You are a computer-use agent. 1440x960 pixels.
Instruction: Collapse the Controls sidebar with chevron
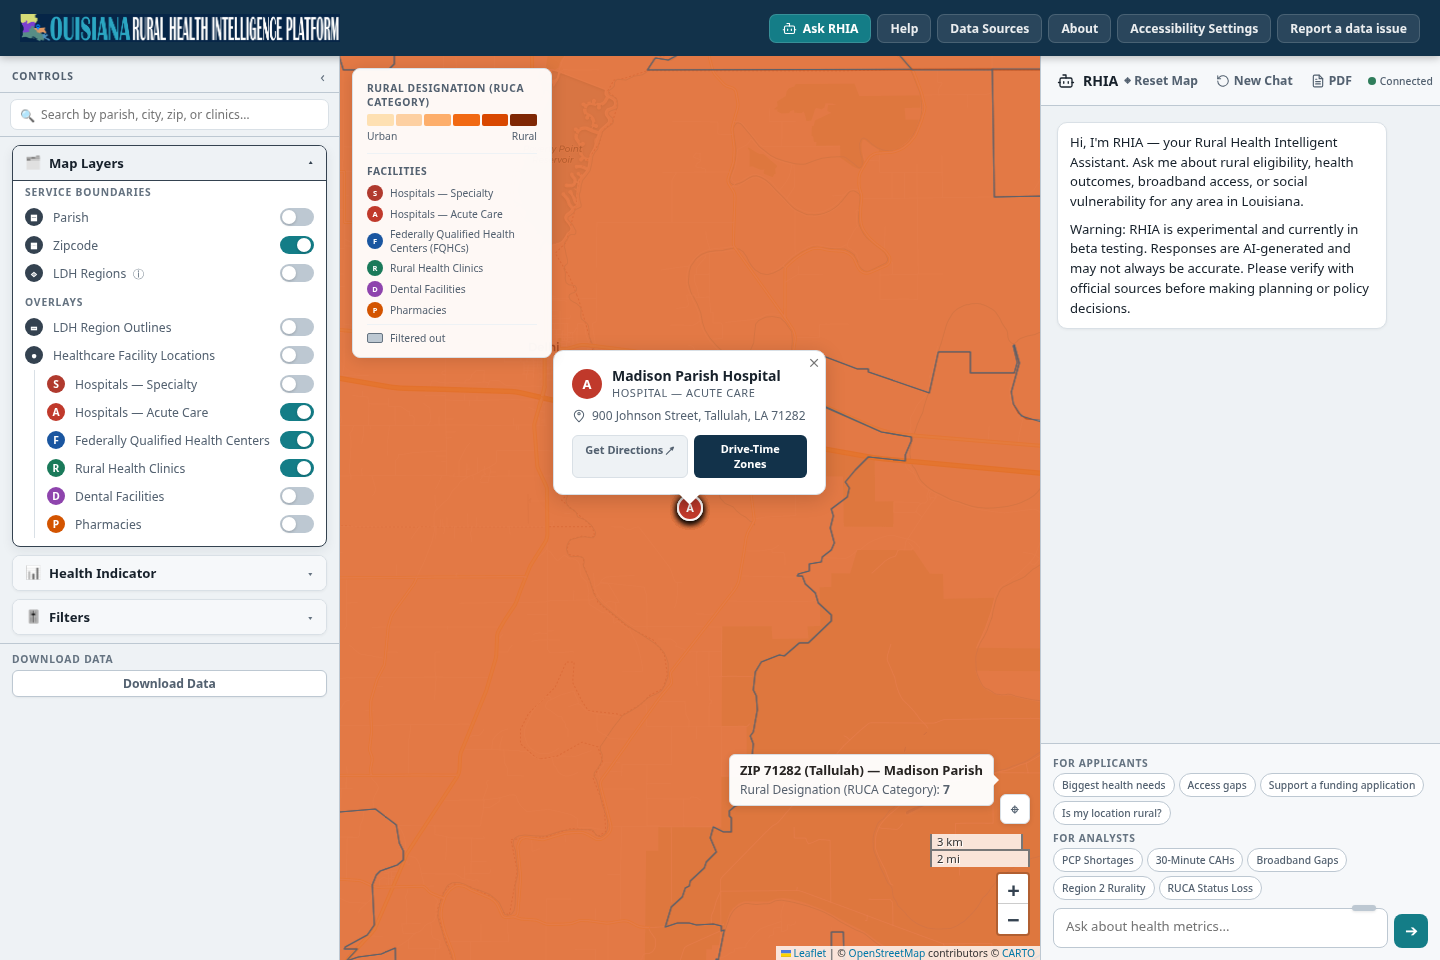coord(322,77)
